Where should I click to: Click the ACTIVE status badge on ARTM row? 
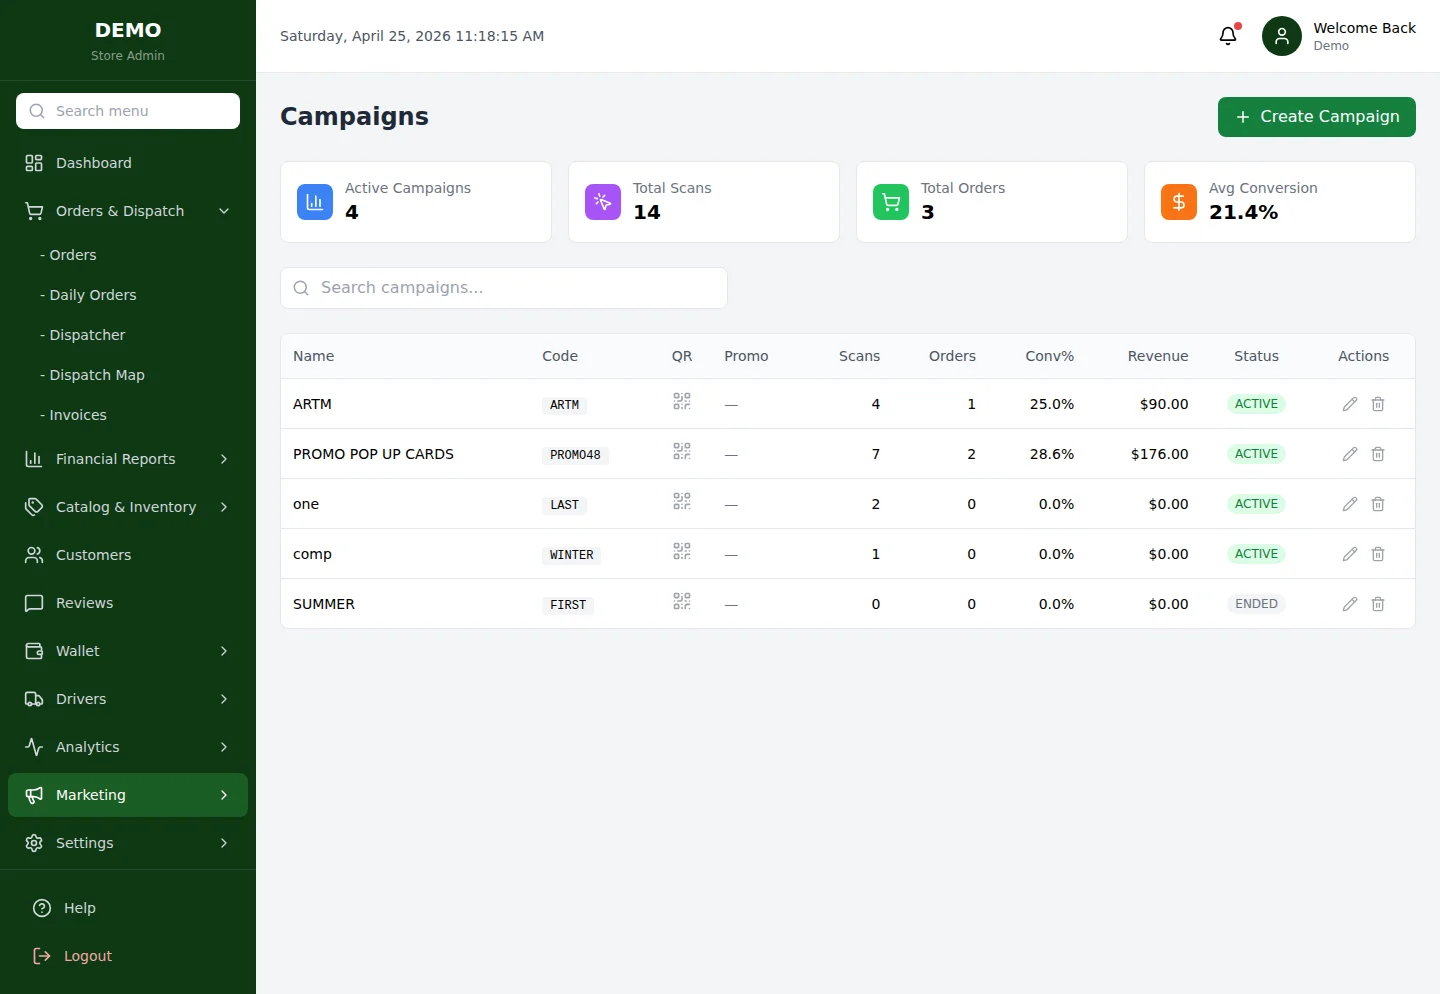[x=1256, y=404]
